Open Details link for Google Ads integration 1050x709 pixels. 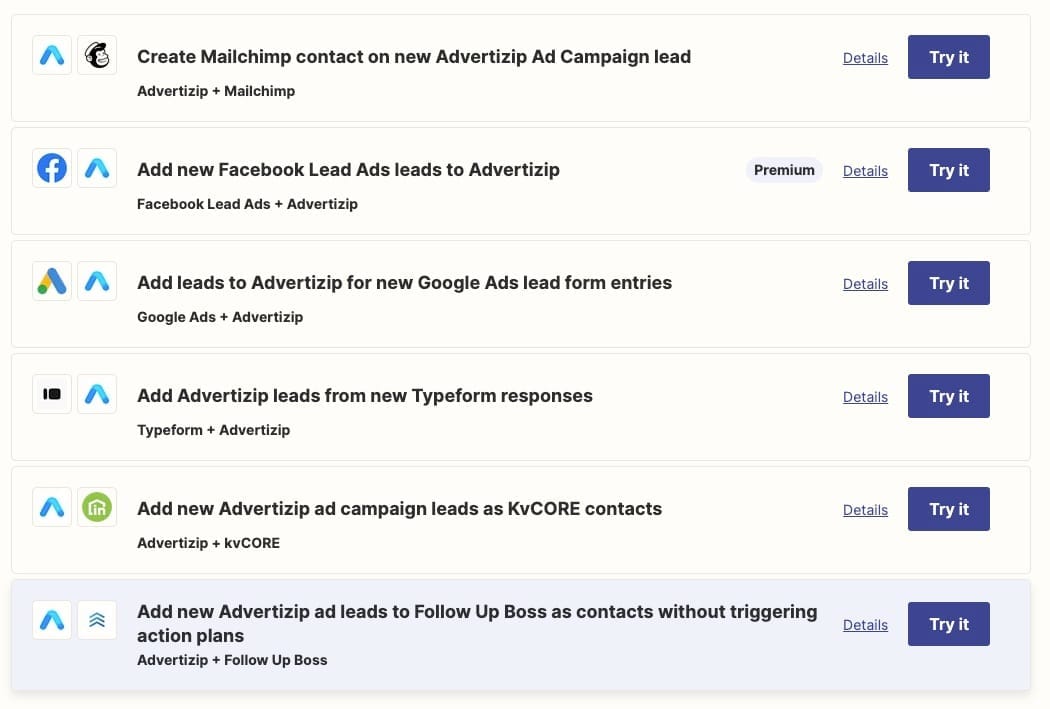tap(865, 284)
